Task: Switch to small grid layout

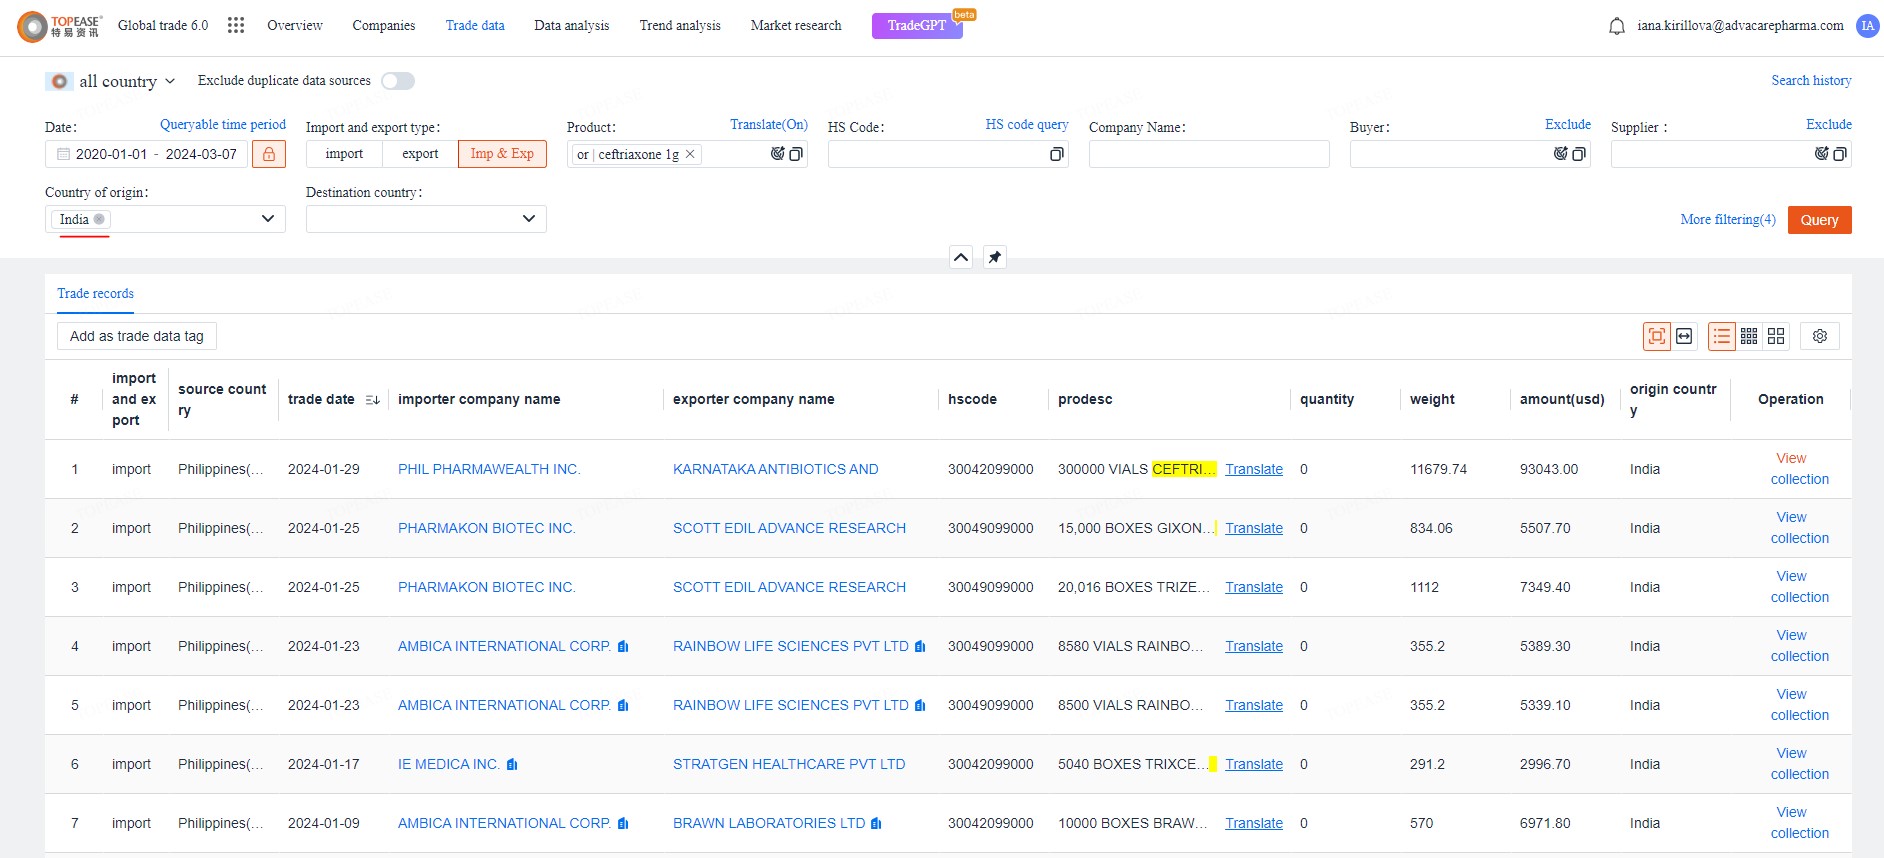Action: 1749,336
